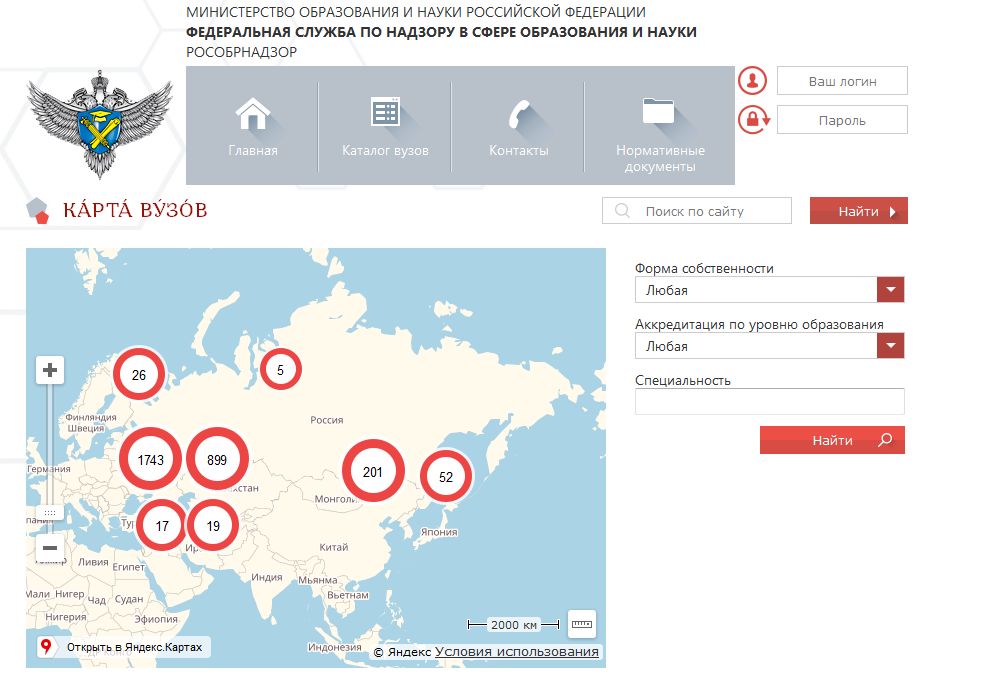Zoom in with the map plus button
The width and height of the screenshot is (991, 678).
pyautogui.click(x=50, y=370)
